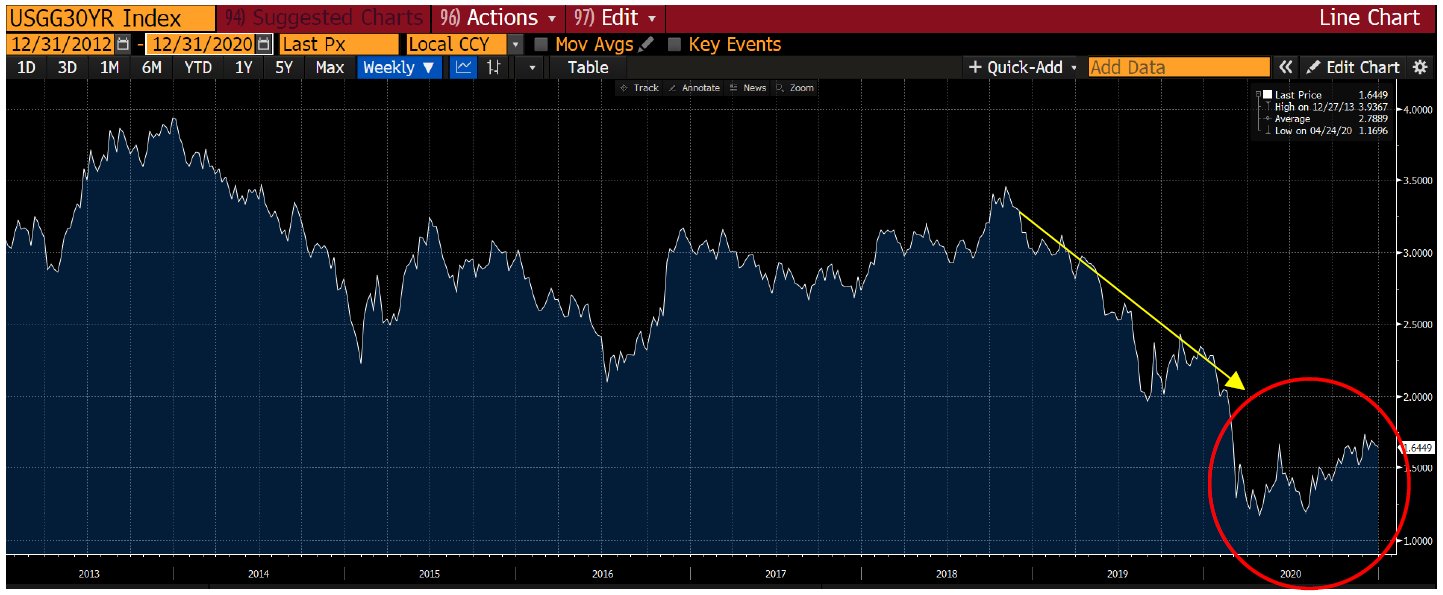Viewport: 1443px width, 595px height.
Task: Open the start date calendar picker
Action: pos(122,44)
